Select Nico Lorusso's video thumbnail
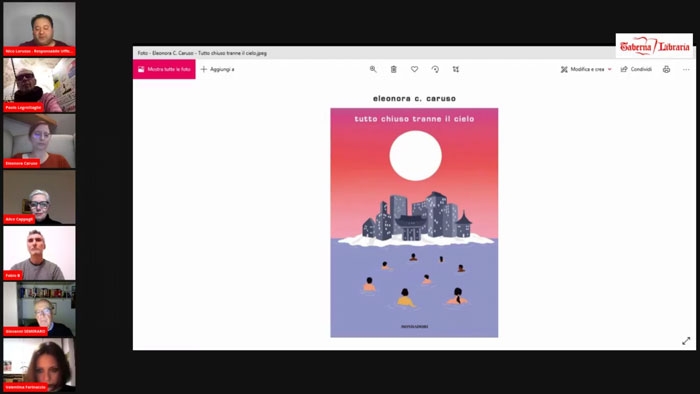700x394 pixels. tap(39, 29)
